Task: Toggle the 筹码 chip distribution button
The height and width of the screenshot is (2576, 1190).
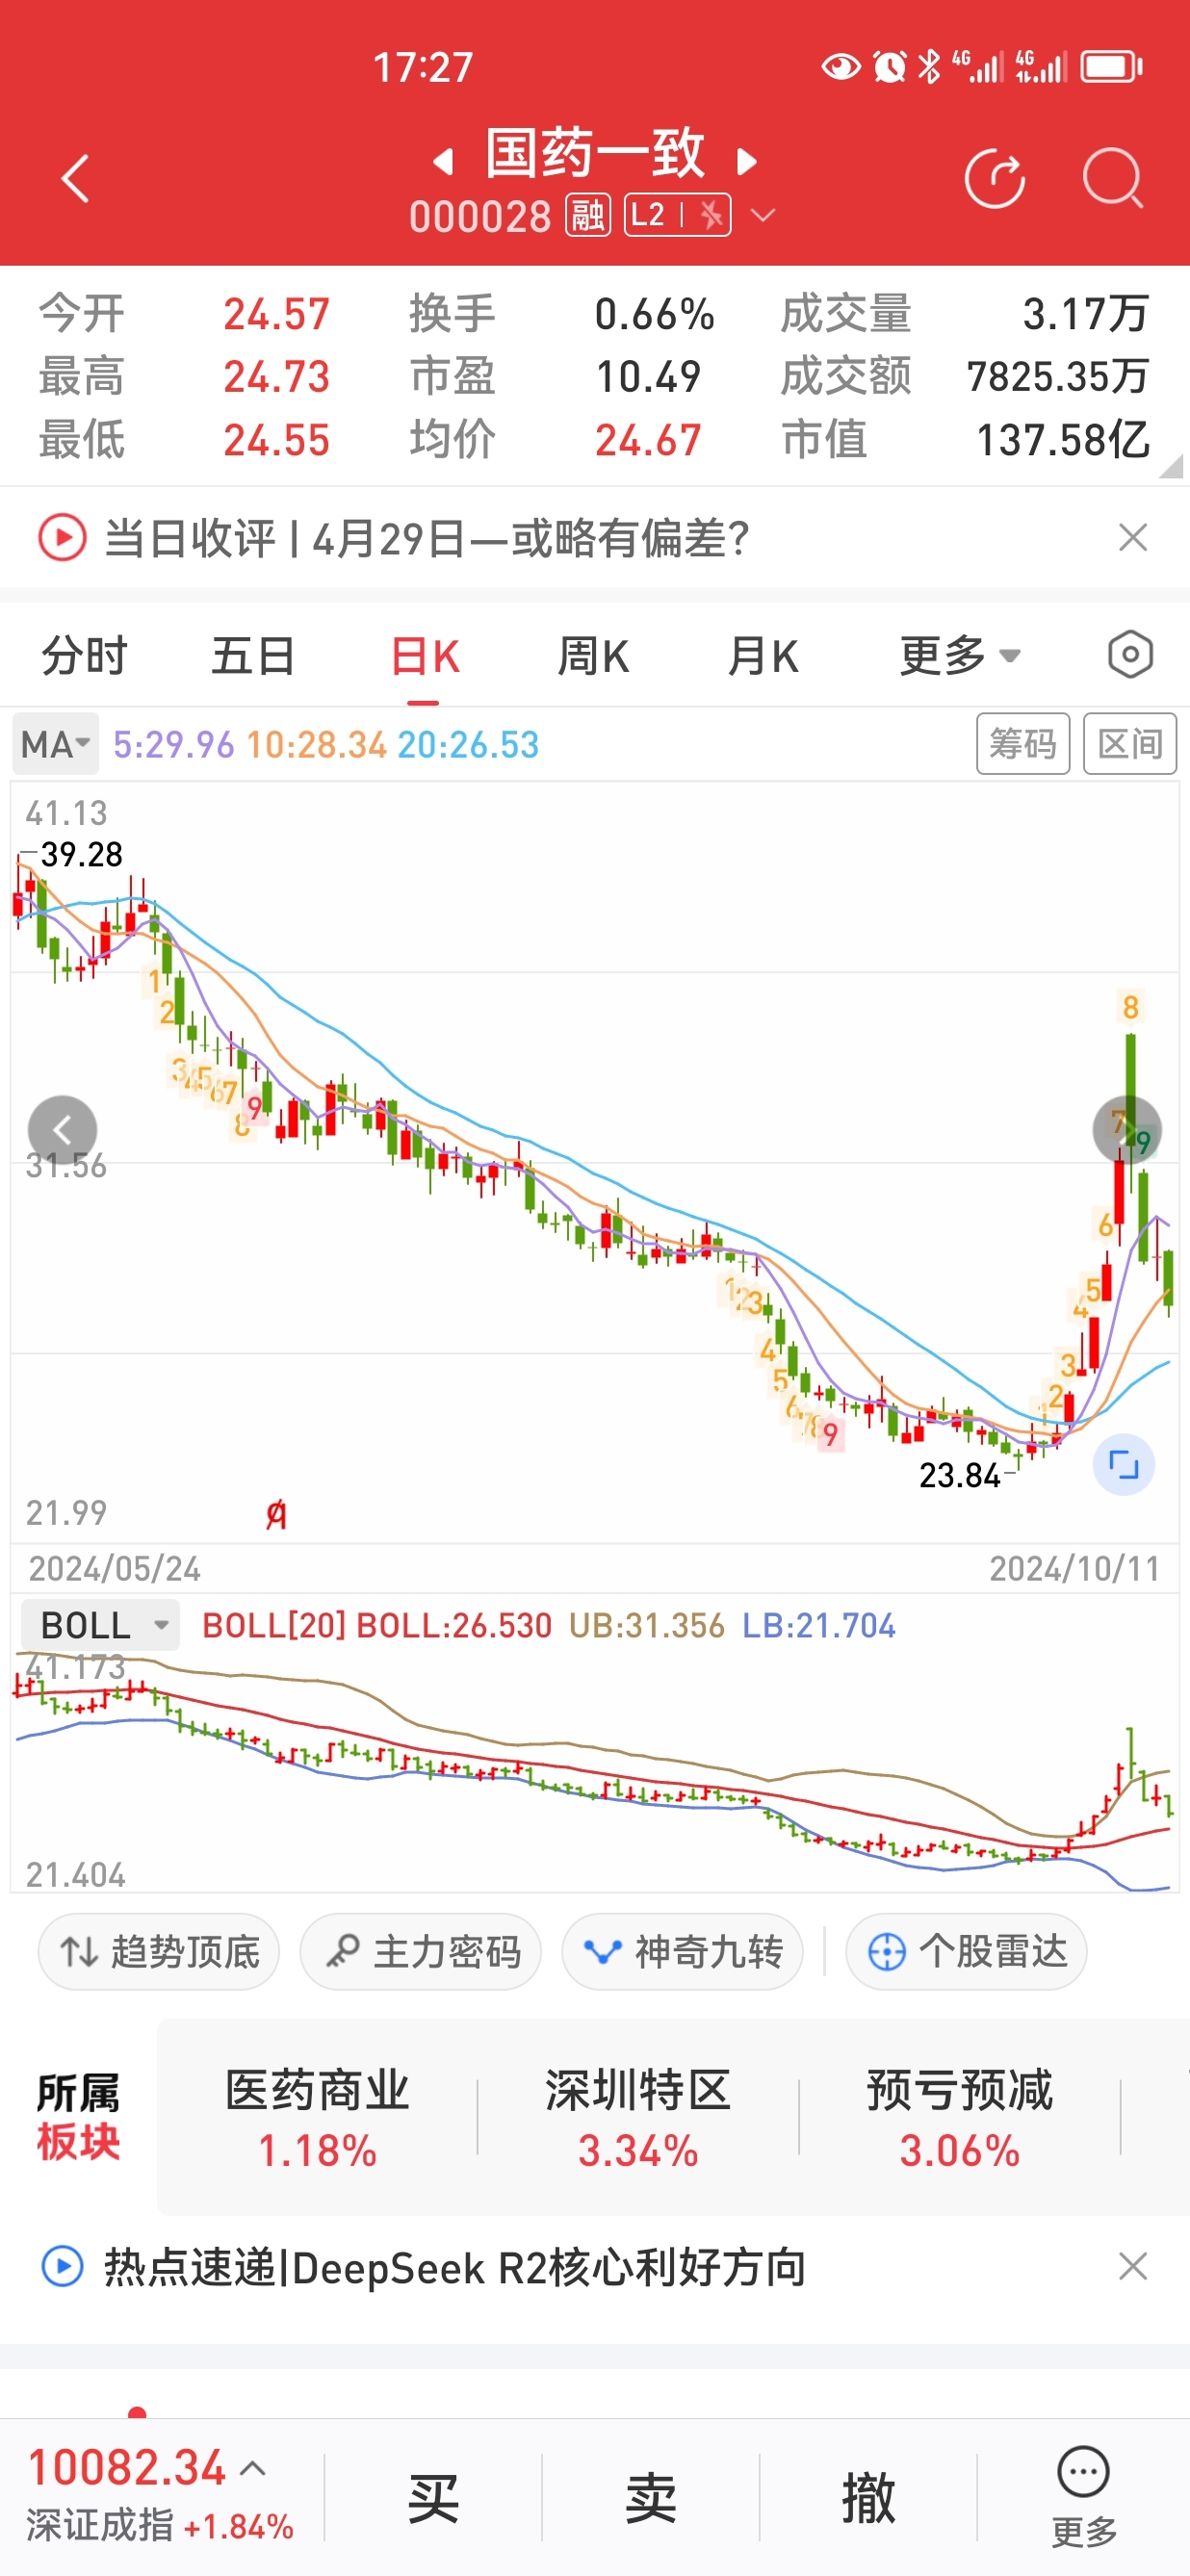Action: tap(1023, 744)
